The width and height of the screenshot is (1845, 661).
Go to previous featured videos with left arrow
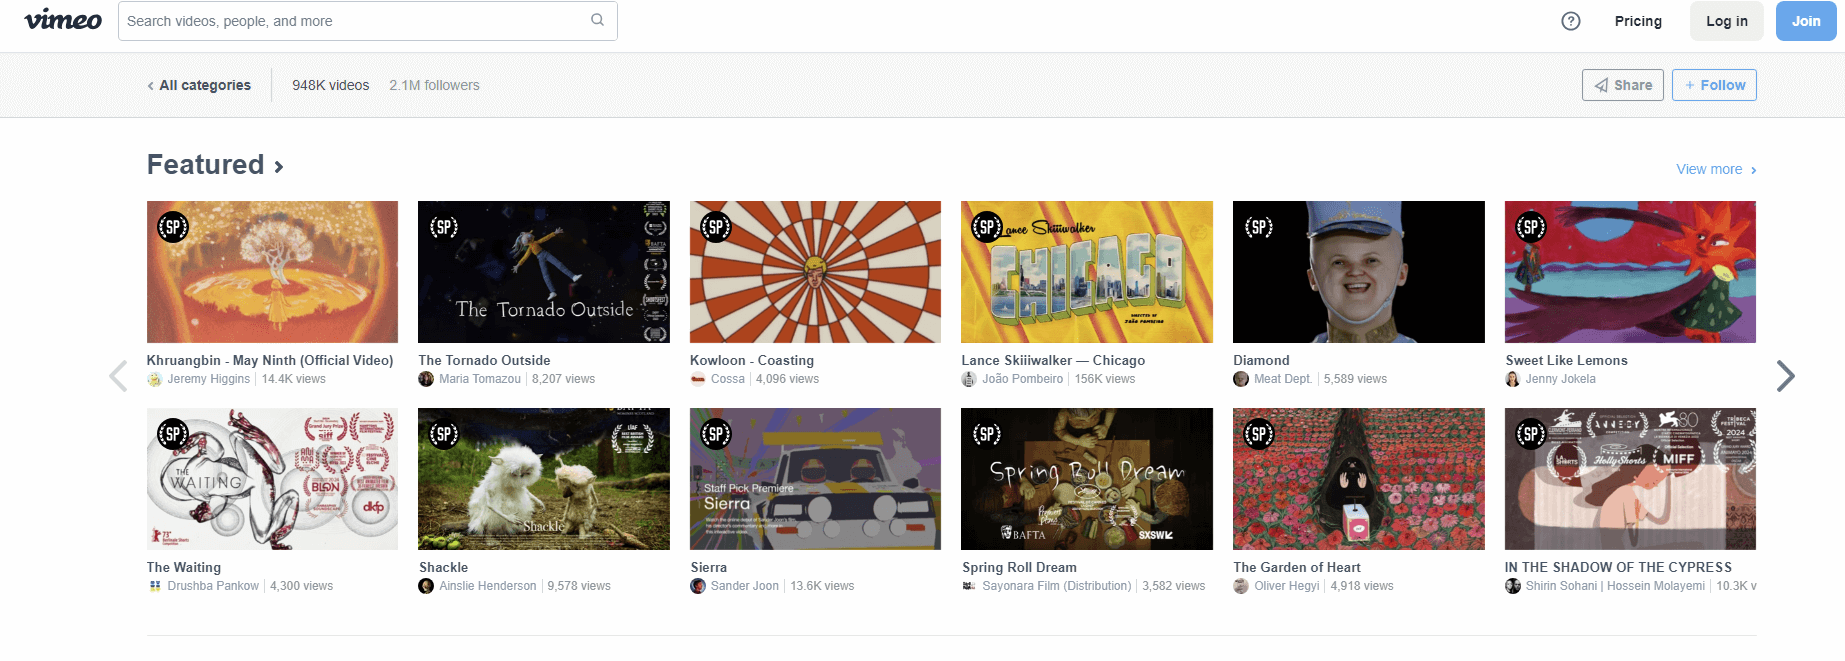tap(118, 376)
